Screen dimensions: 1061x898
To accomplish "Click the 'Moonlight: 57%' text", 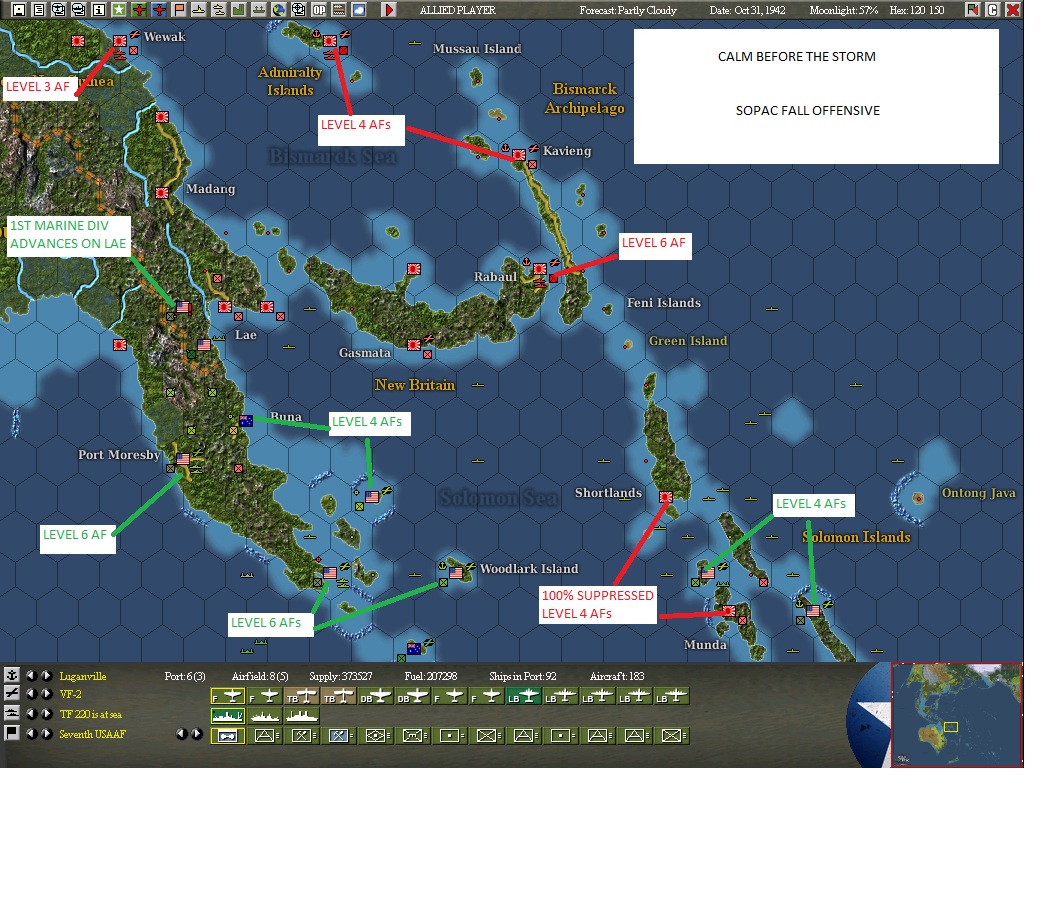I will [x=843, y=10].
